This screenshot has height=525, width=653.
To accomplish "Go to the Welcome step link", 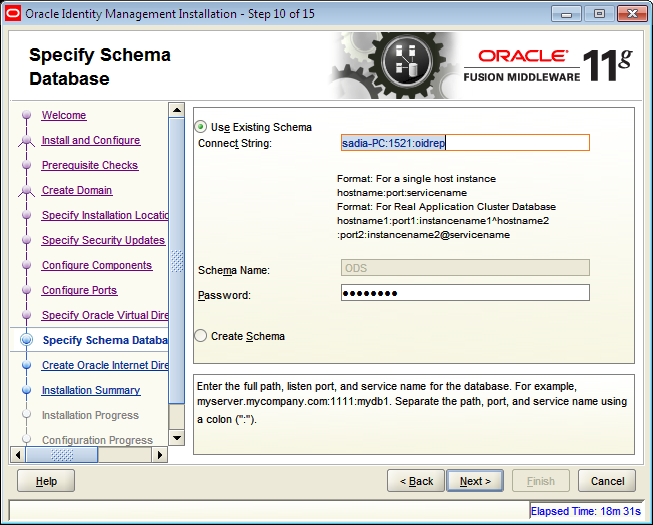I will [x=64, y=115].
